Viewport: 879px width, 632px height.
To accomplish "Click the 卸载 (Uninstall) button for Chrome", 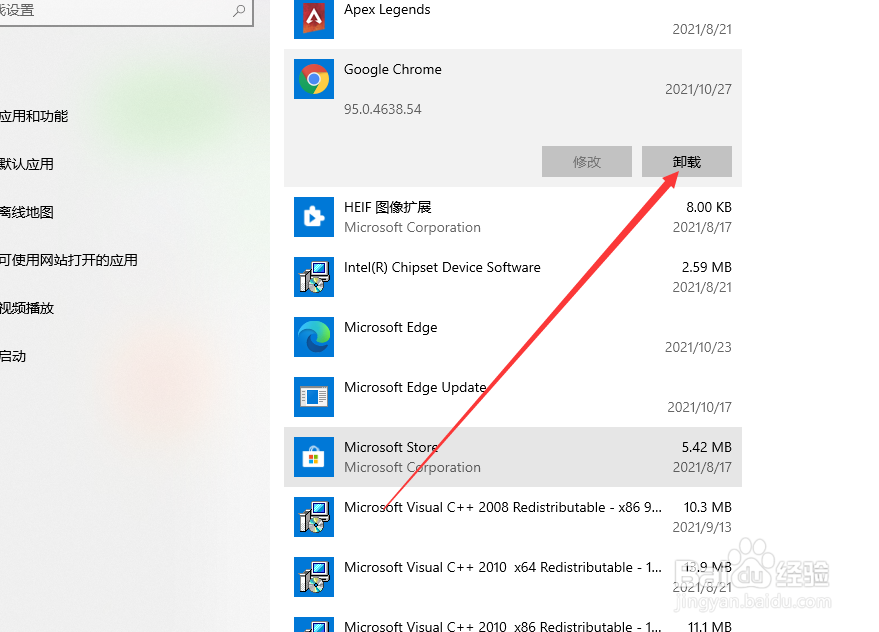I will 687,162.
